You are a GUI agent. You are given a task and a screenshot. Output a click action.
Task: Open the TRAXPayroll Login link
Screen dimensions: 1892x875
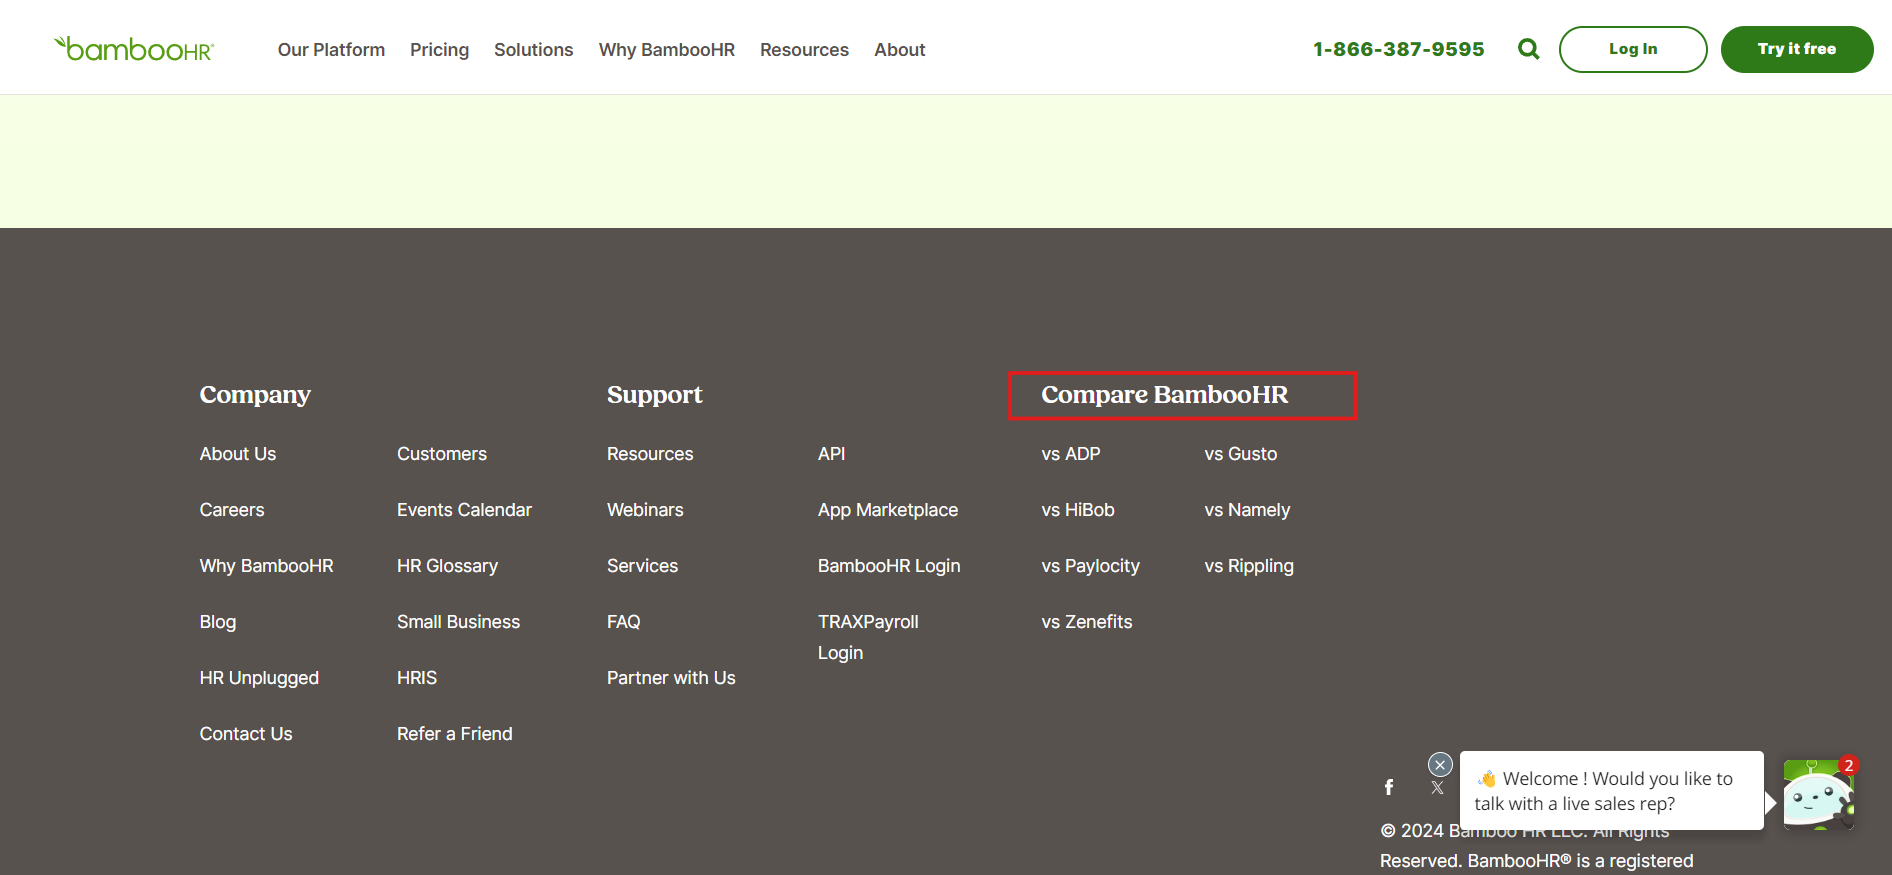(868, 637)
